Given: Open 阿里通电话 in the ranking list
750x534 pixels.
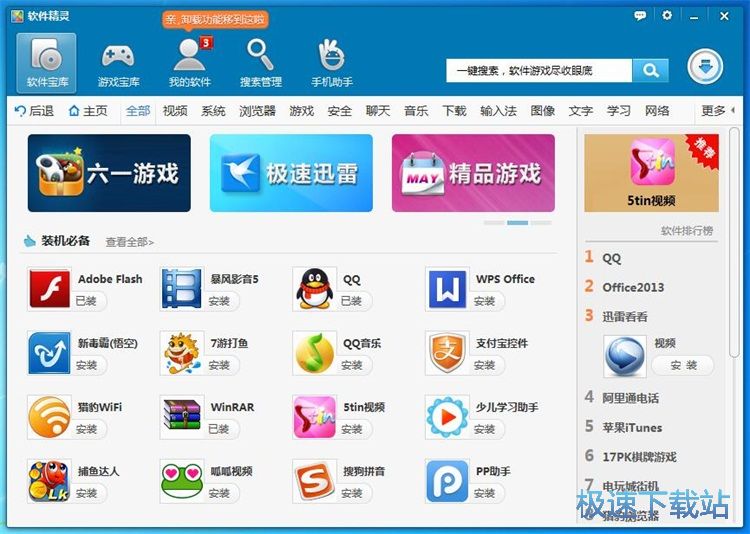Looking at the screenshot, I should coord(630,398).
